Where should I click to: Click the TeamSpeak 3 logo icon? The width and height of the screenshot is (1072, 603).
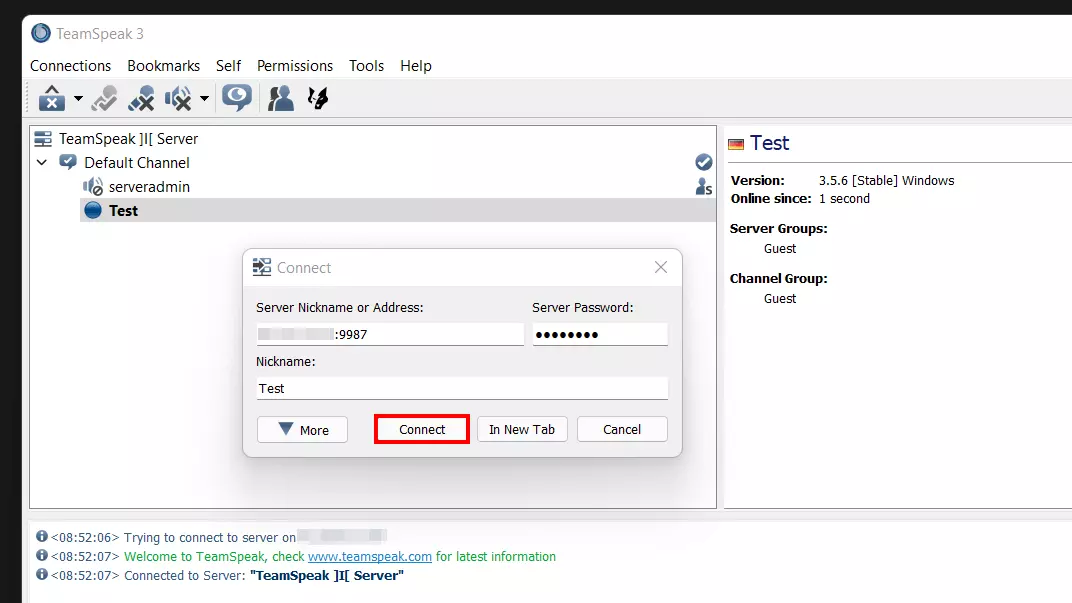coord(41,33)
